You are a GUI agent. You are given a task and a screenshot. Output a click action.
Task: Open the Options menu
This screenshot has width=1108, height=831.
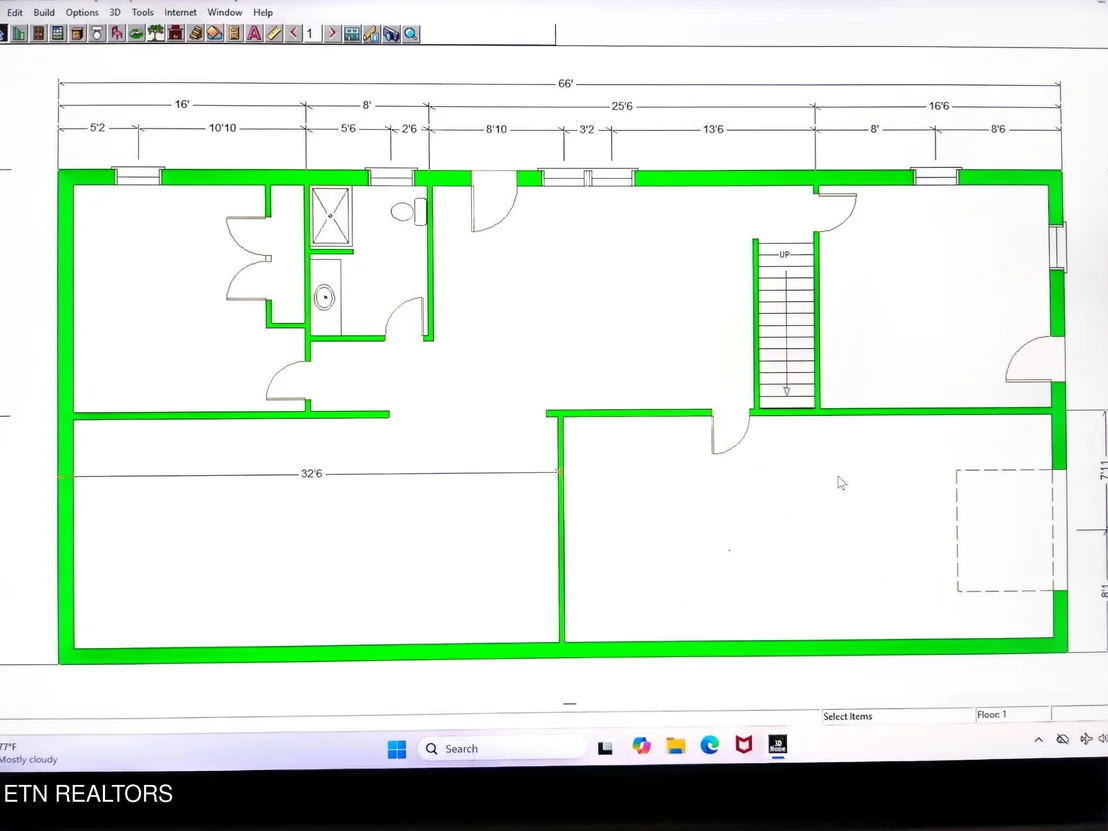click(x=82, y=12)
